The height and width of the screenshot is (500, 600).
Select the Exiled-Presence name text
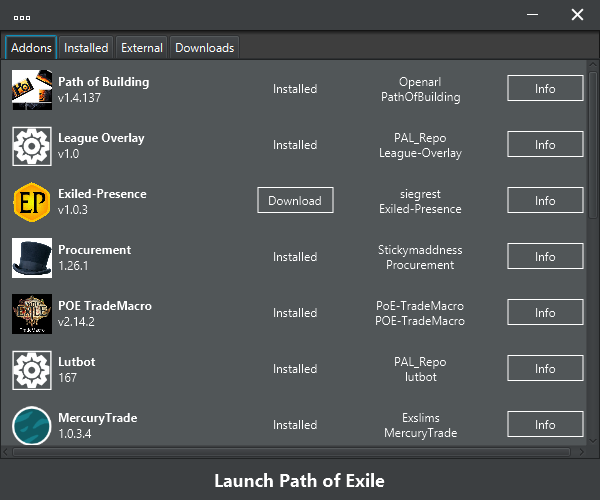[x=102, y=194]
